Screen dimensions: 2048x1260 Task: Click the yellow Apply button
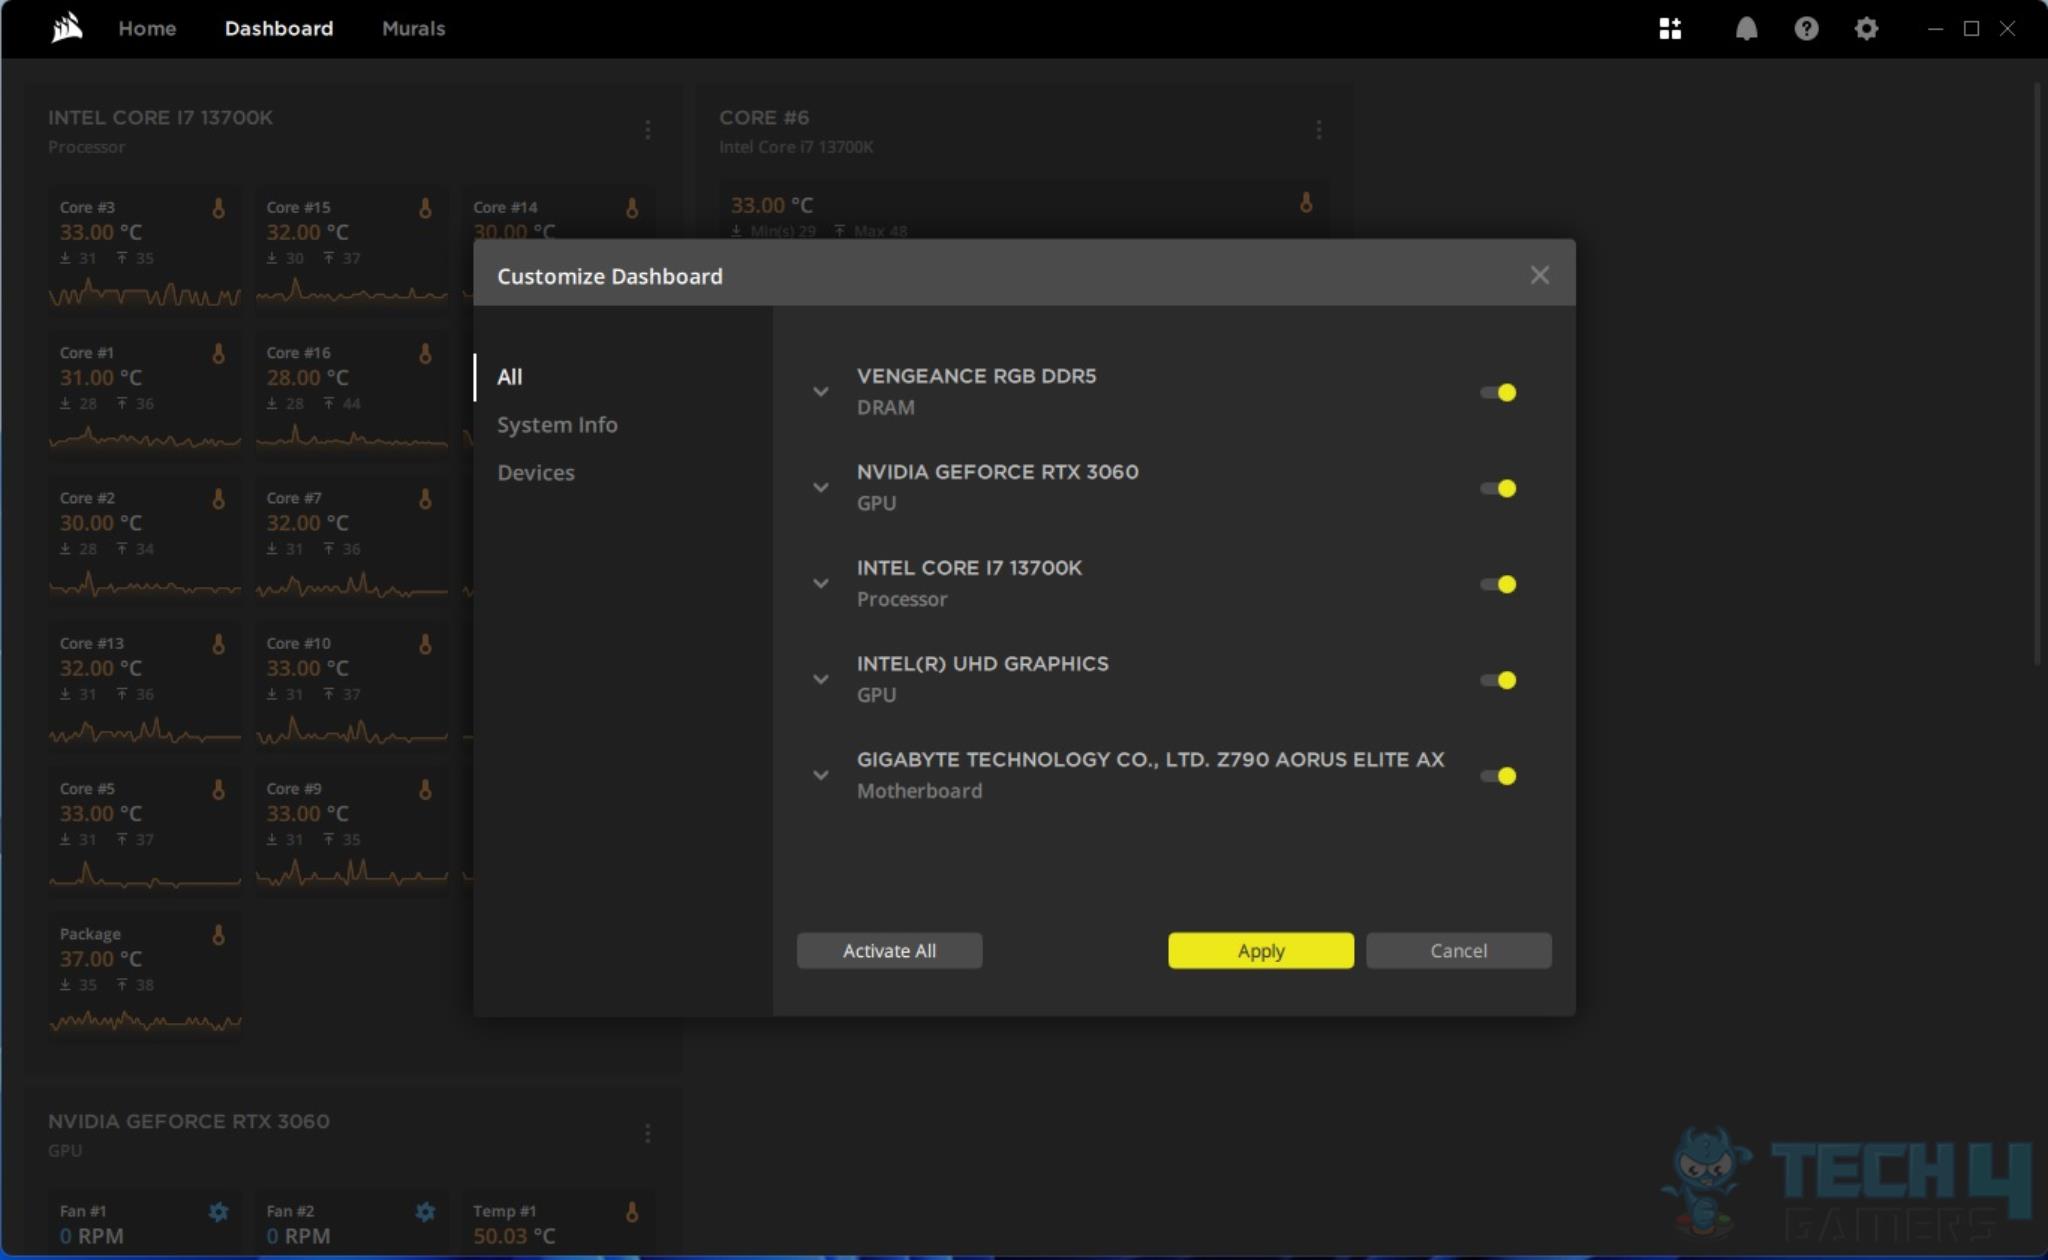pos(1261,951)
